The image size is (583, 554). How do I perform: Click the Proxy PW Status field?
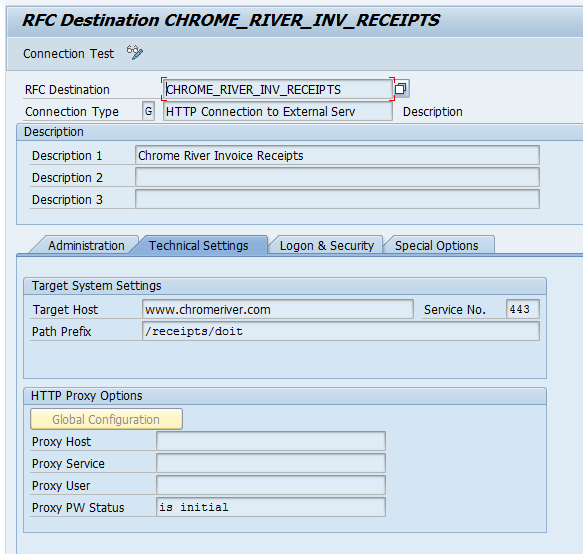pos(271,507)
